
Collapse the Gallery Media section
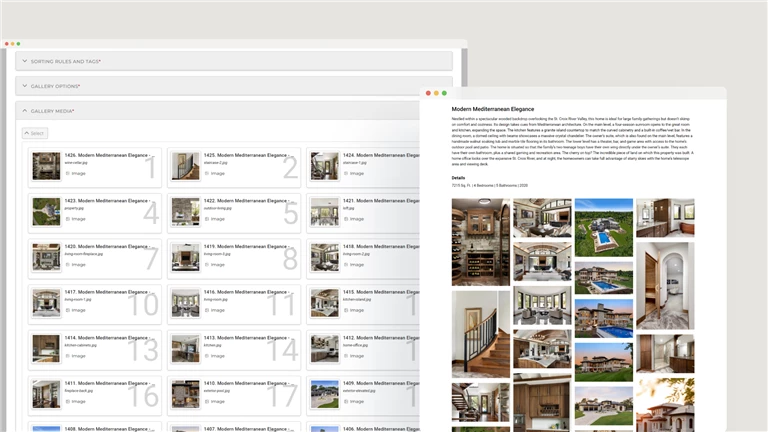[217, 111]
